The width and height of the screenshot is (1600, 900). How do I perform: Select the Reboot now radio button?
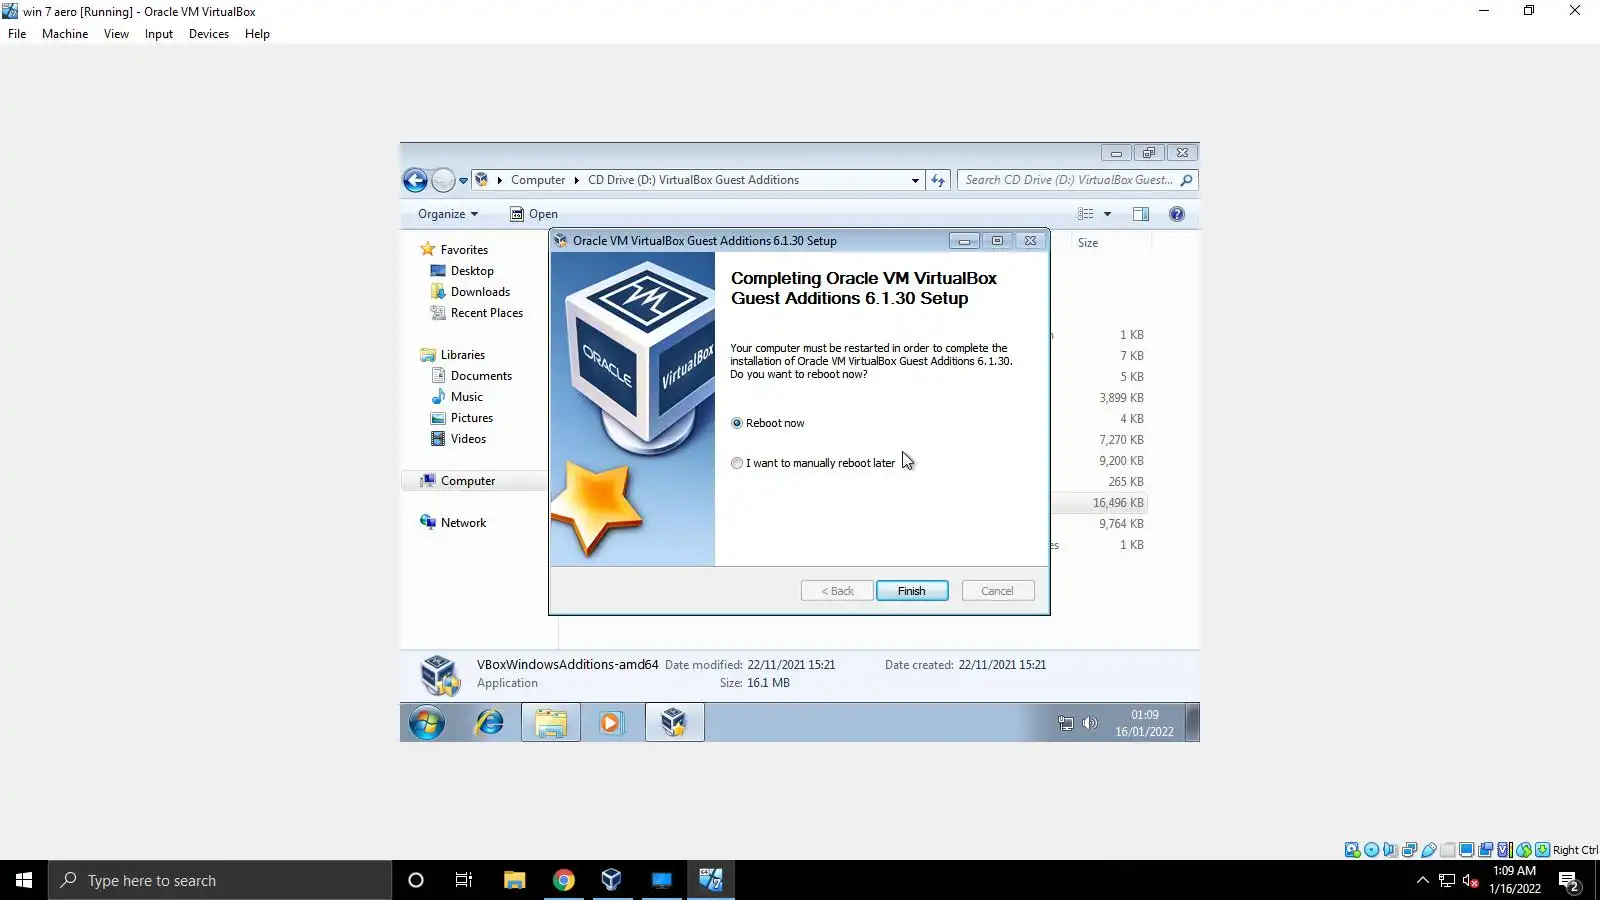click(x=737, y=423)
